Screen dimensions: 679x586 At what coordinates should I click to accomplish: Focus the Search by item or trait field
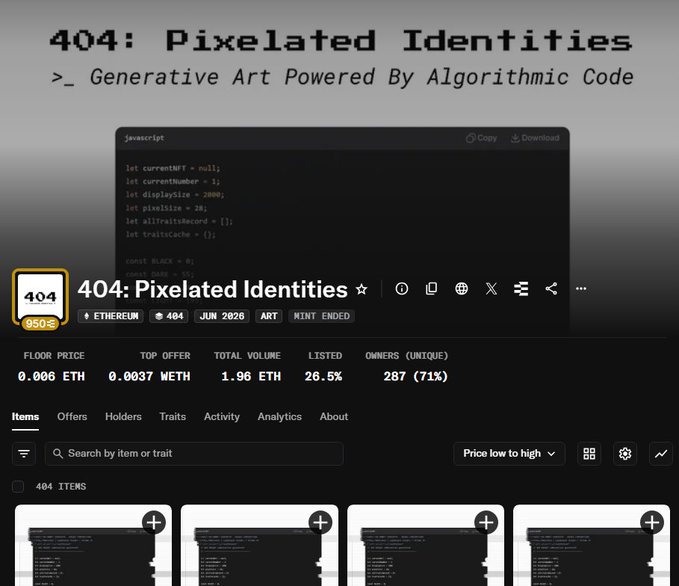[194, 453]
